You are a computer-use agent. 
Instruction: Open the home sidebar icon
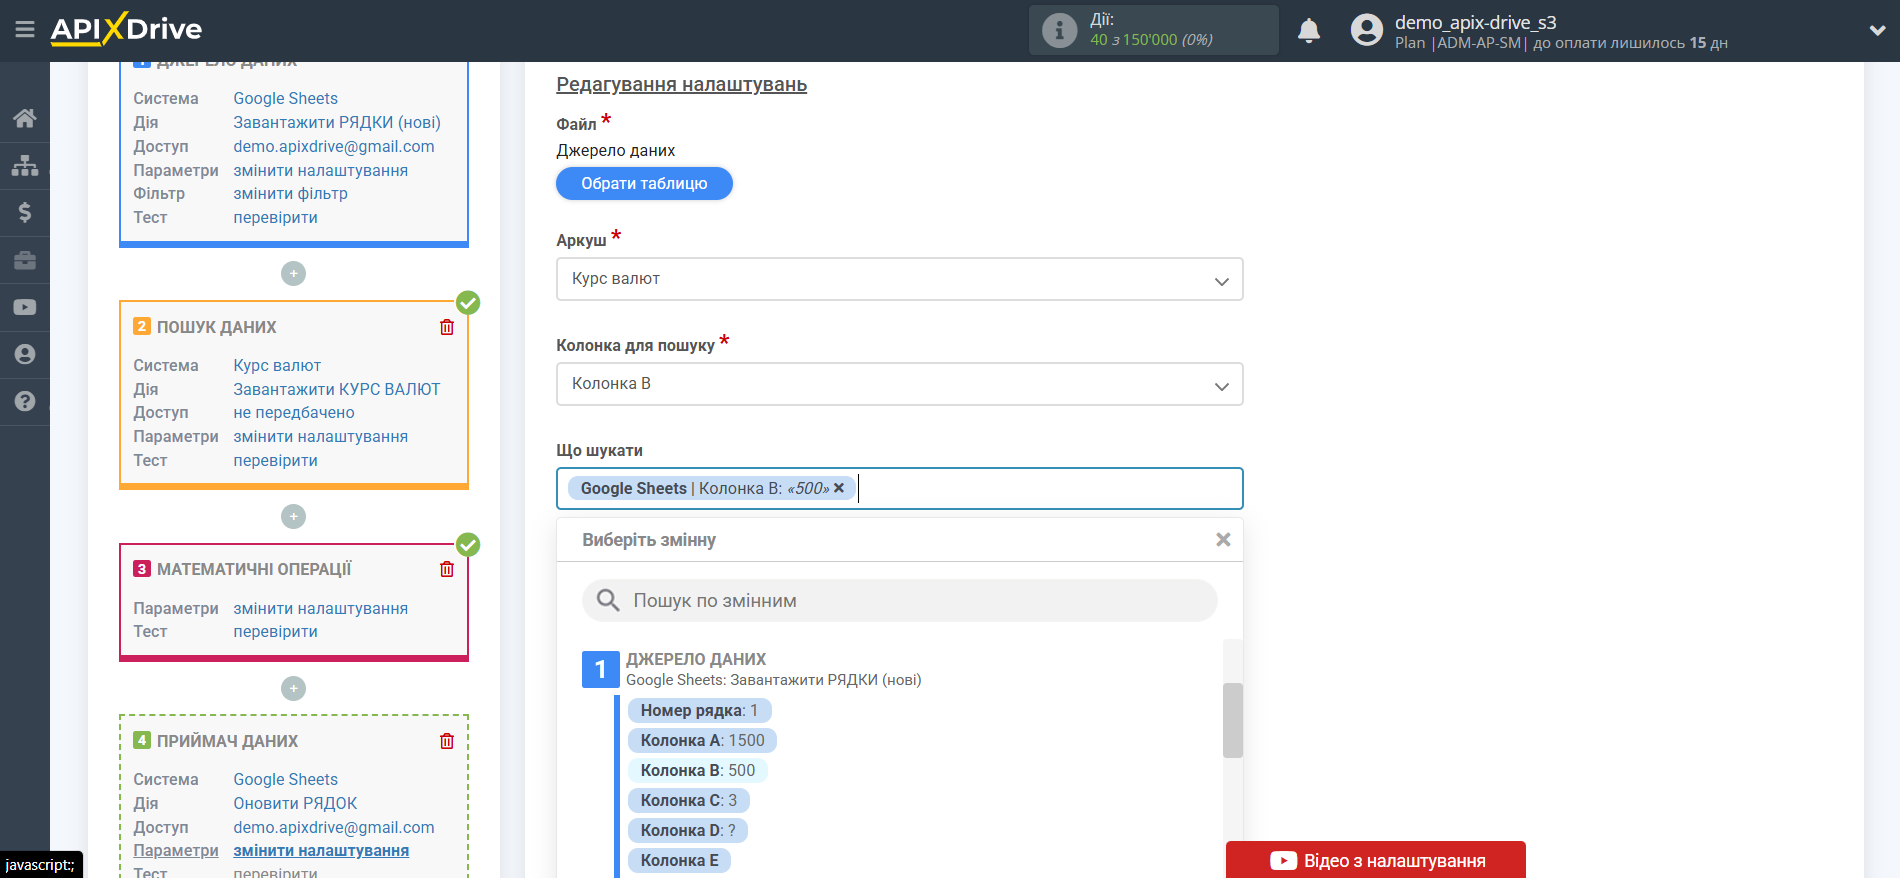(x=25, y=118)
